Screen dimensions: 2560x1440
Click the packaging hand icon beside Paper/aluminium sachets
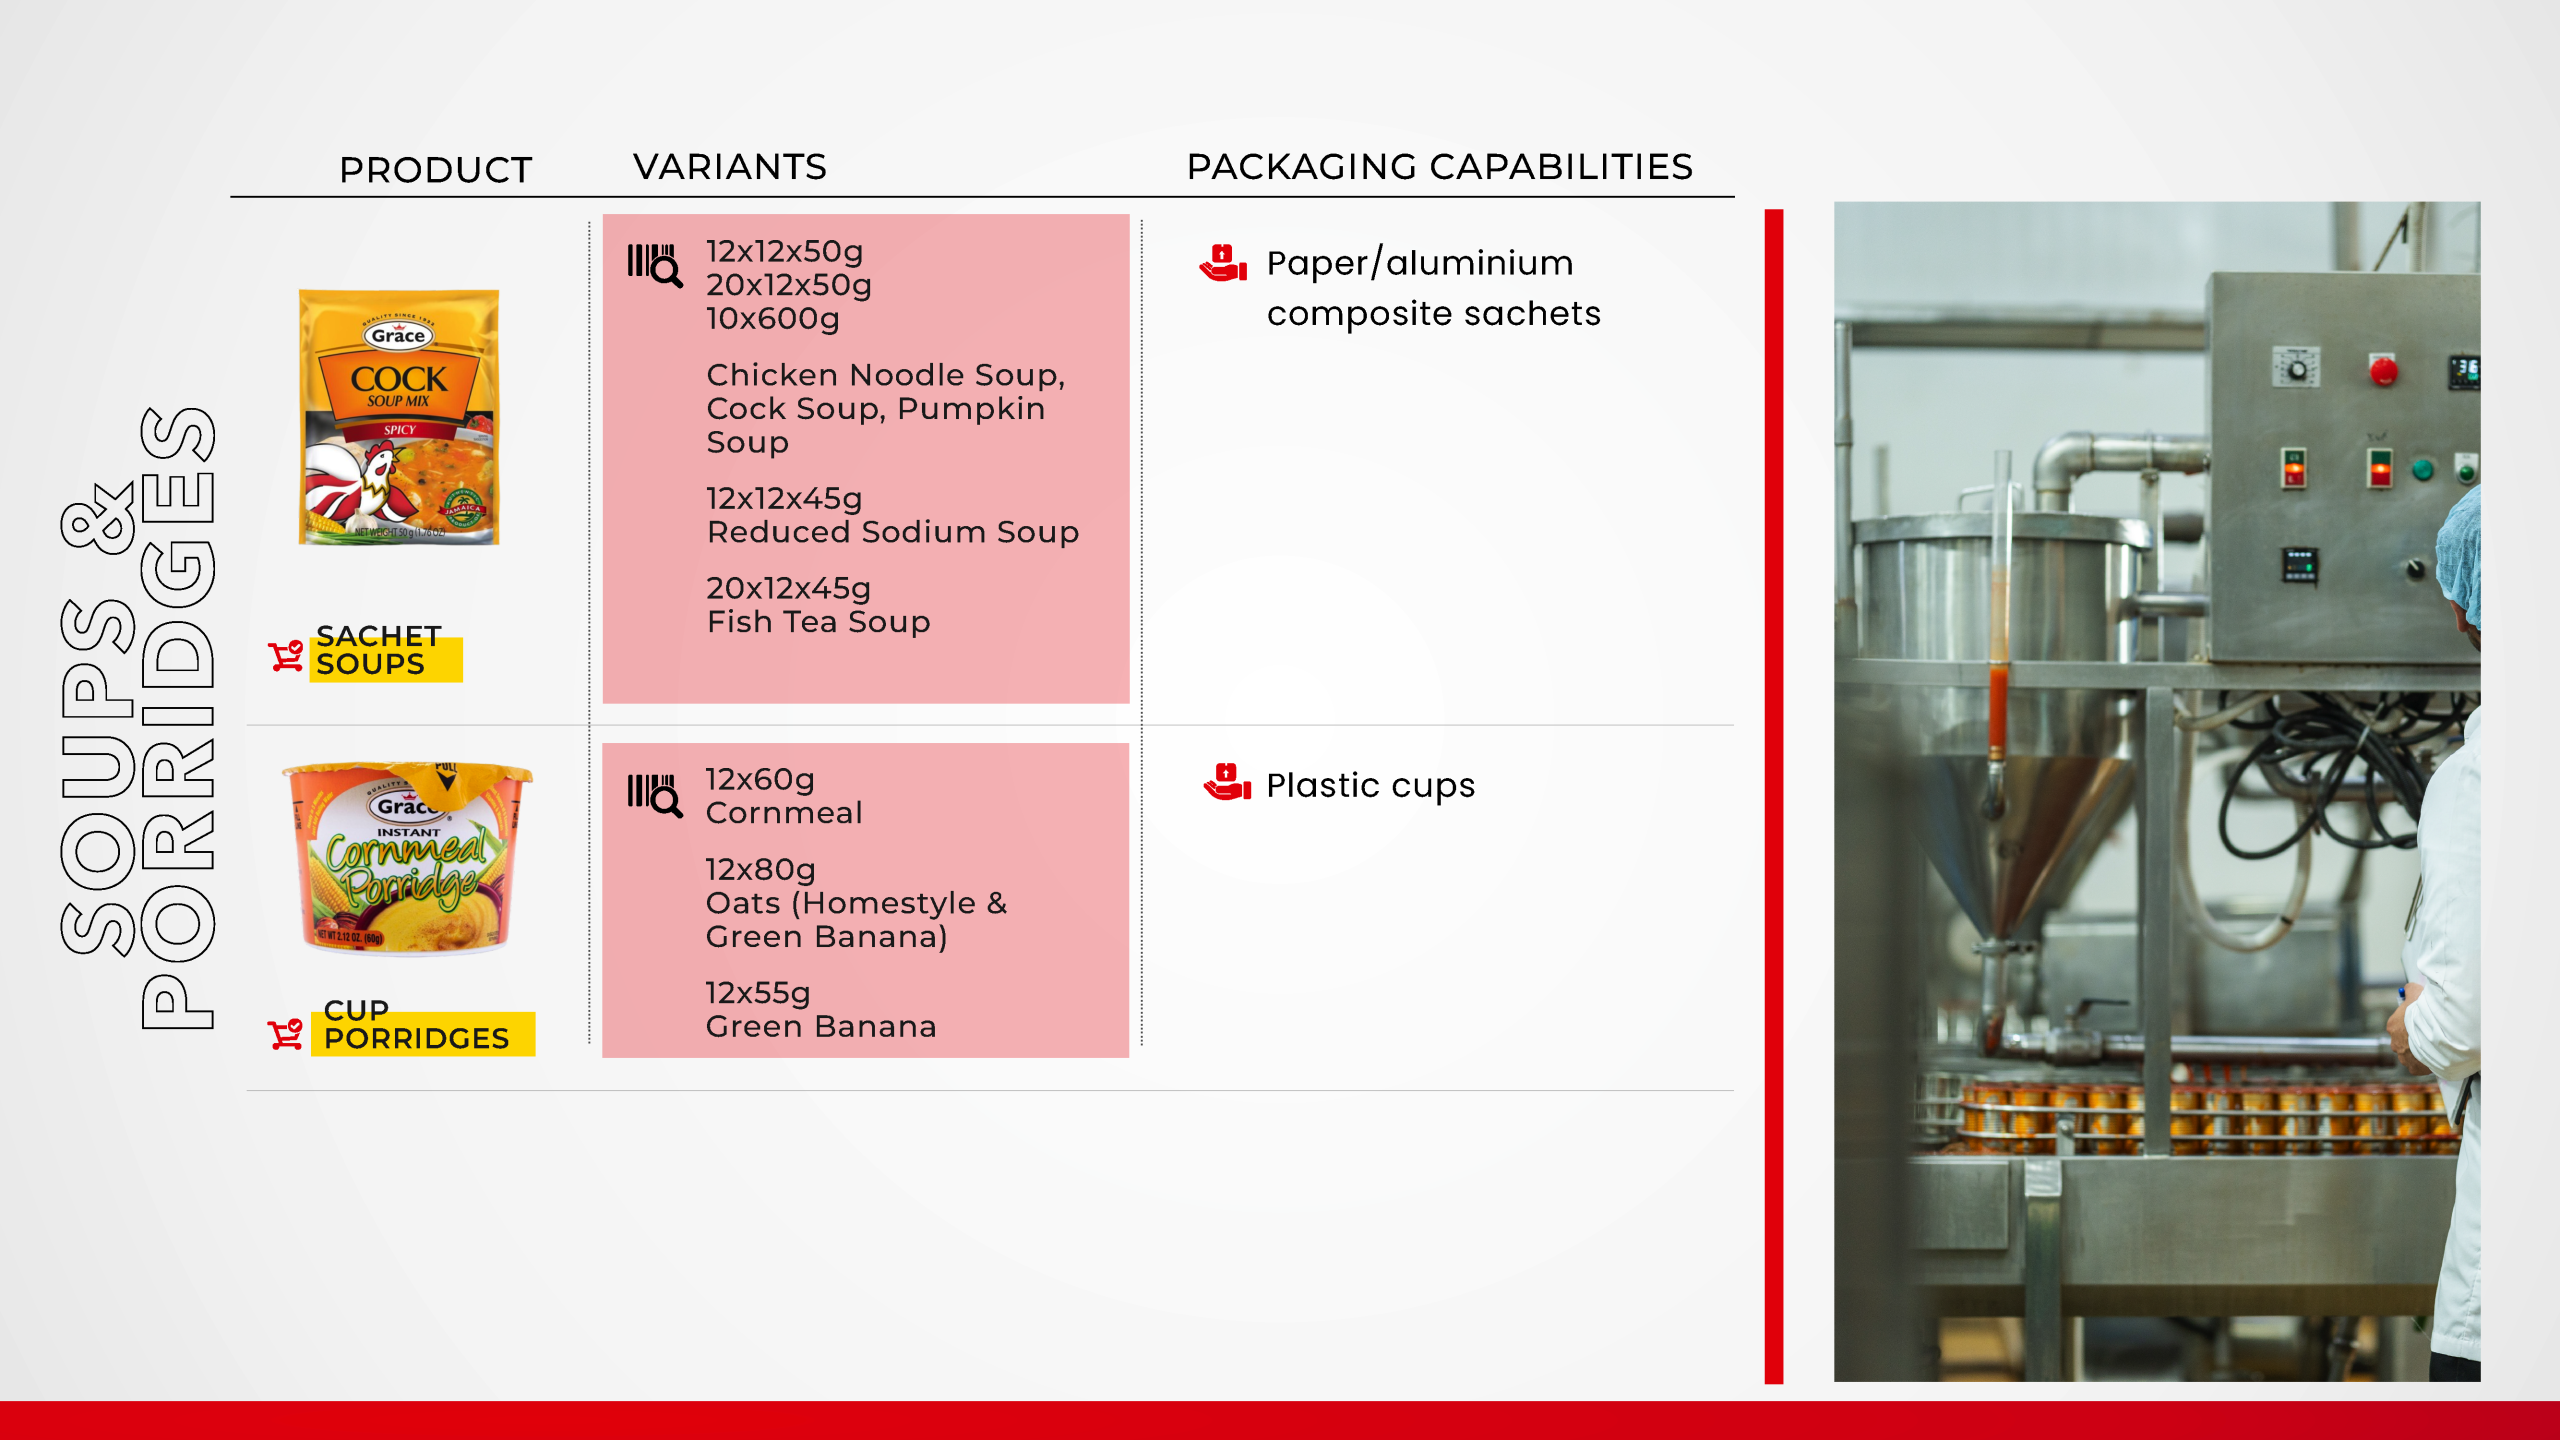(x=1223, y=263)
